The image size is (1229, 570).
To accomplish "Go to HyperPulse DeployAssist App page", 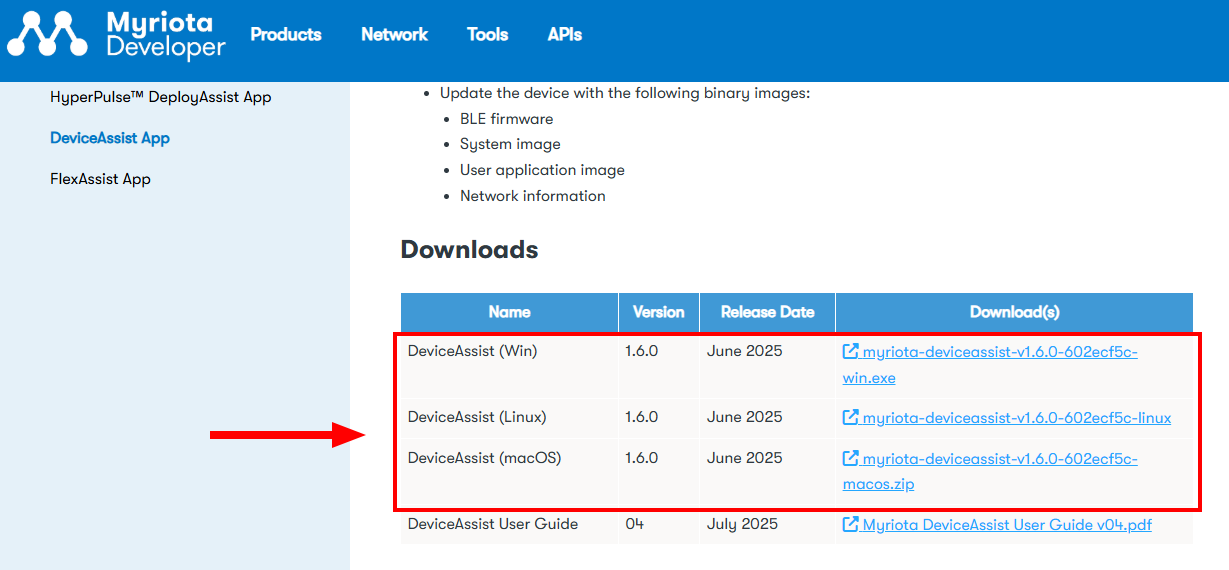I will [161, 97].
